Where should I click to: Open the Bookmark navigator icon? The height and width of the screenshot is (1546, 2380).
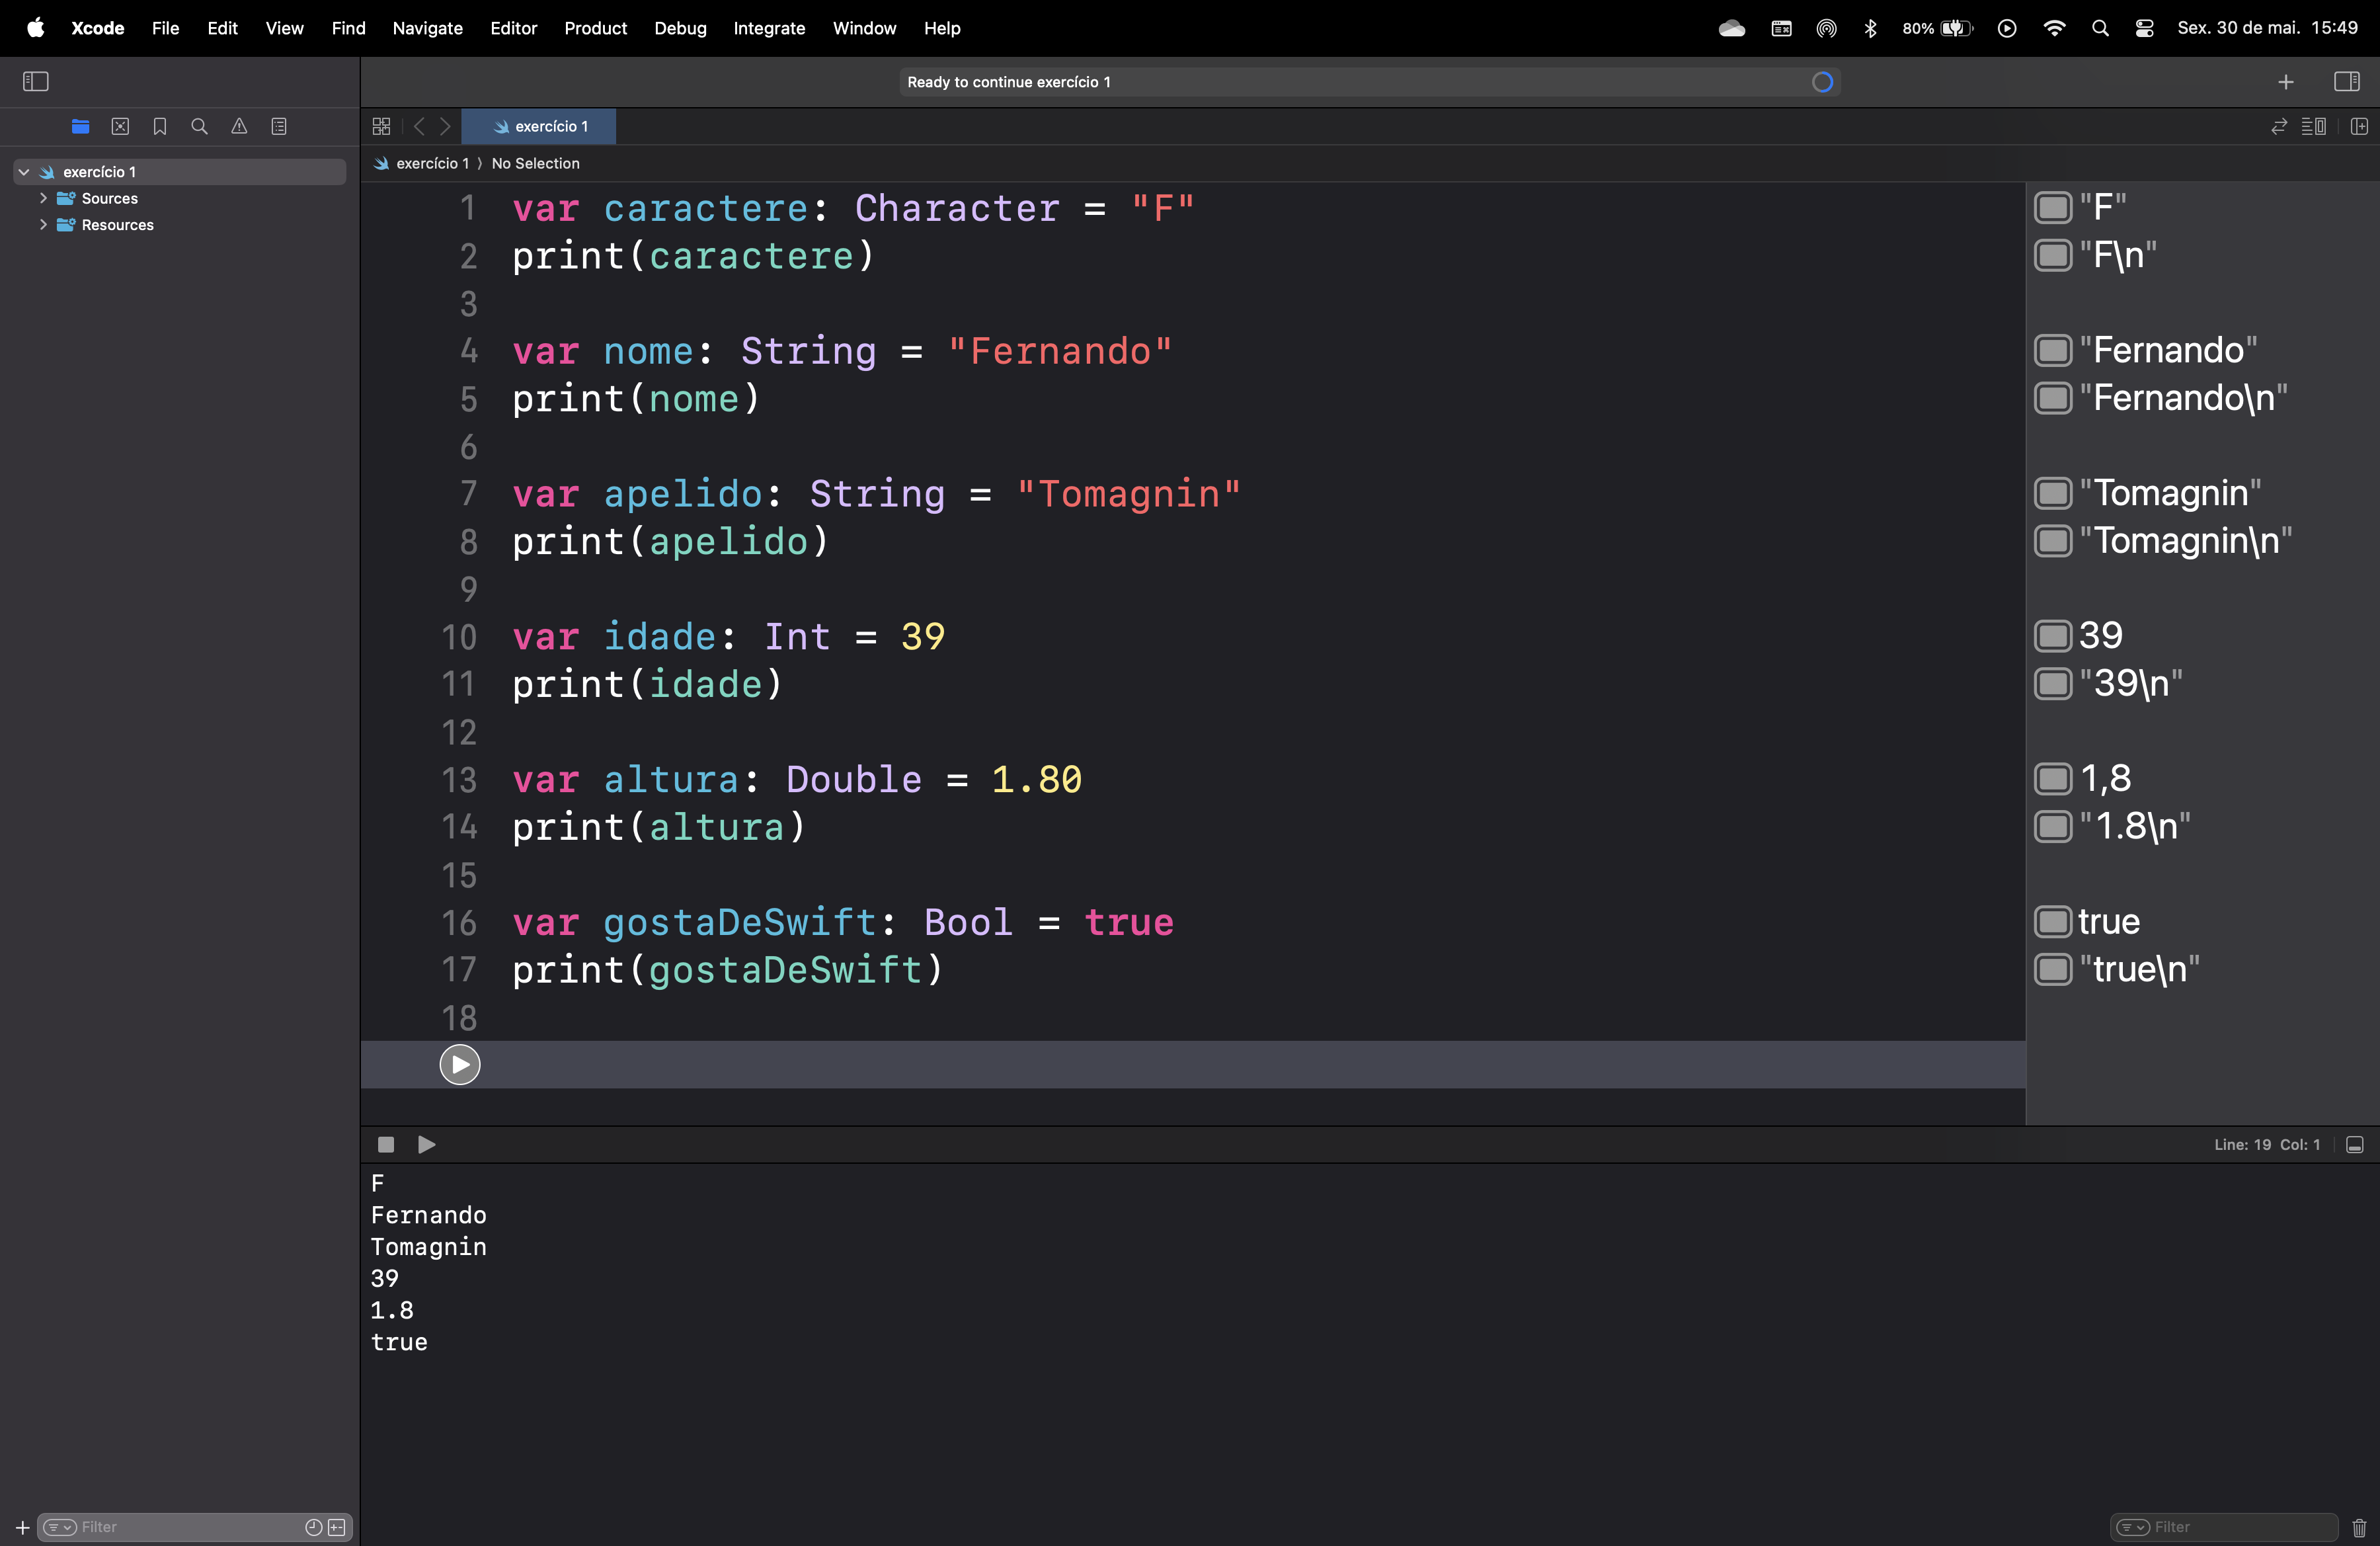(x=160, y=127)
